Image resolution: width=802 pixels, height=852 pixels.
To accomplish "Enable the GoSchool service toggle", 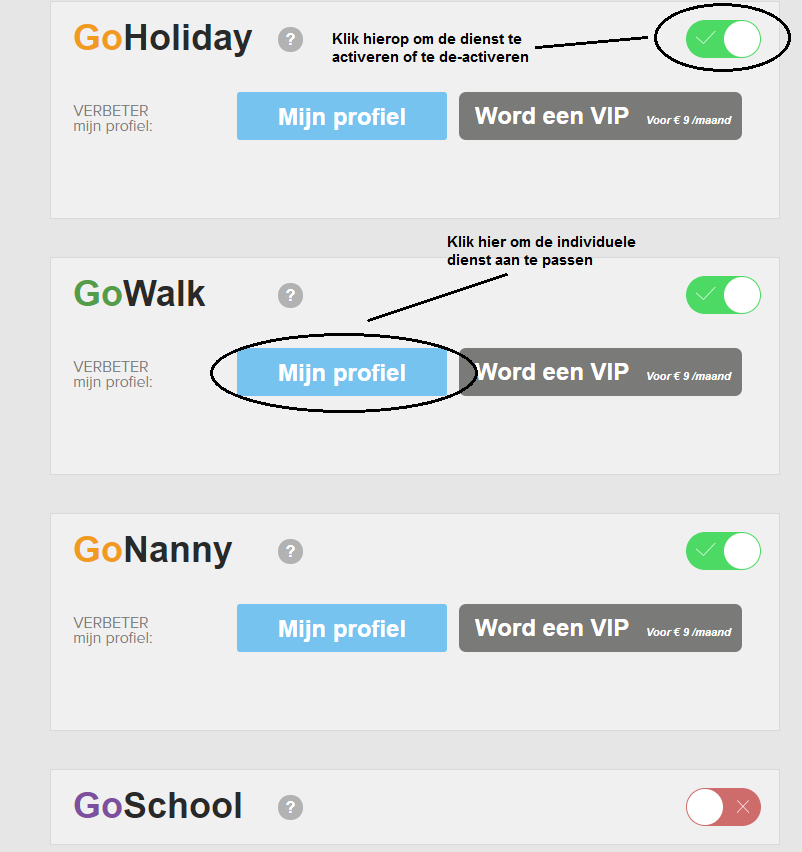I will (x=723, y=807).
